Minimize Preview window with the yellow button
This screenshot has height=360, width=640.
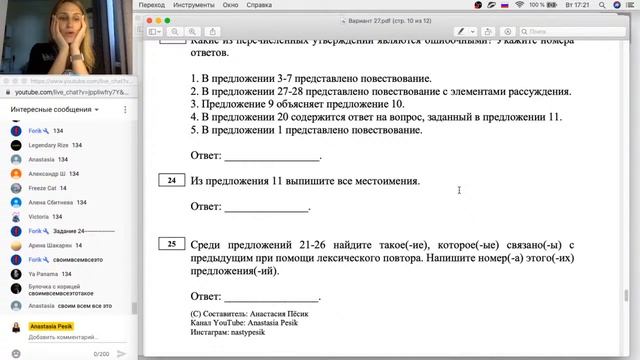(x=158, y=20)
